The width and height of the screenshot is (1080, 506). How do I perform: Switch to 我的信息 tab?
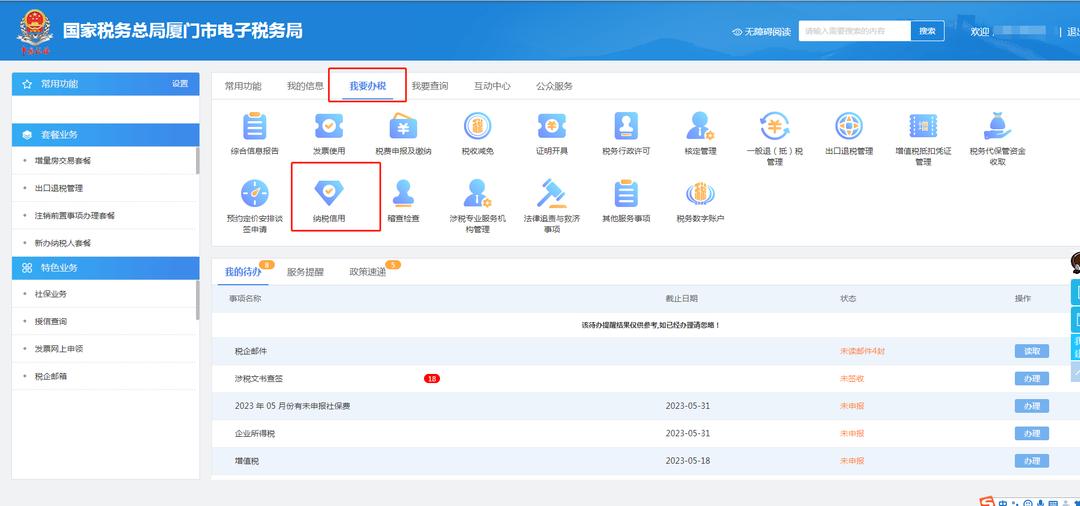[305, 86]
